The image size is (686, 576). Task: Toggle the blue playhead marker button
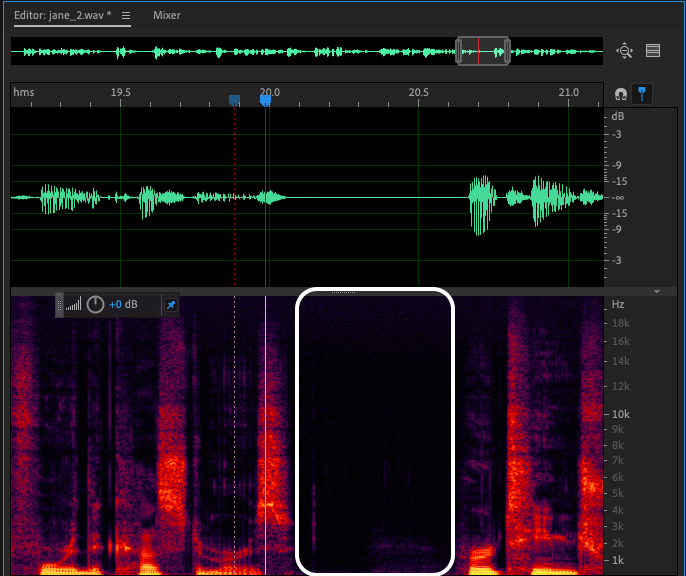[x=641, y=94]
